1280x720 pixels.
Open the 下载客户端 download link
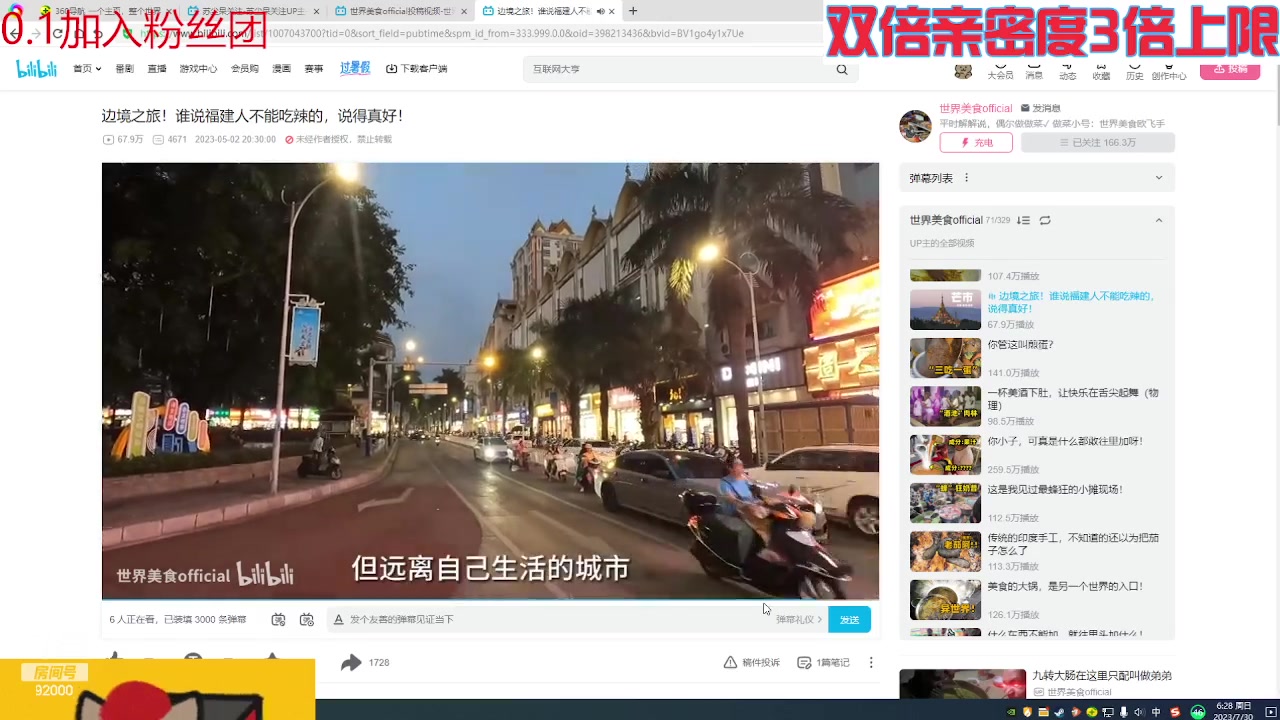click(417, 69)
